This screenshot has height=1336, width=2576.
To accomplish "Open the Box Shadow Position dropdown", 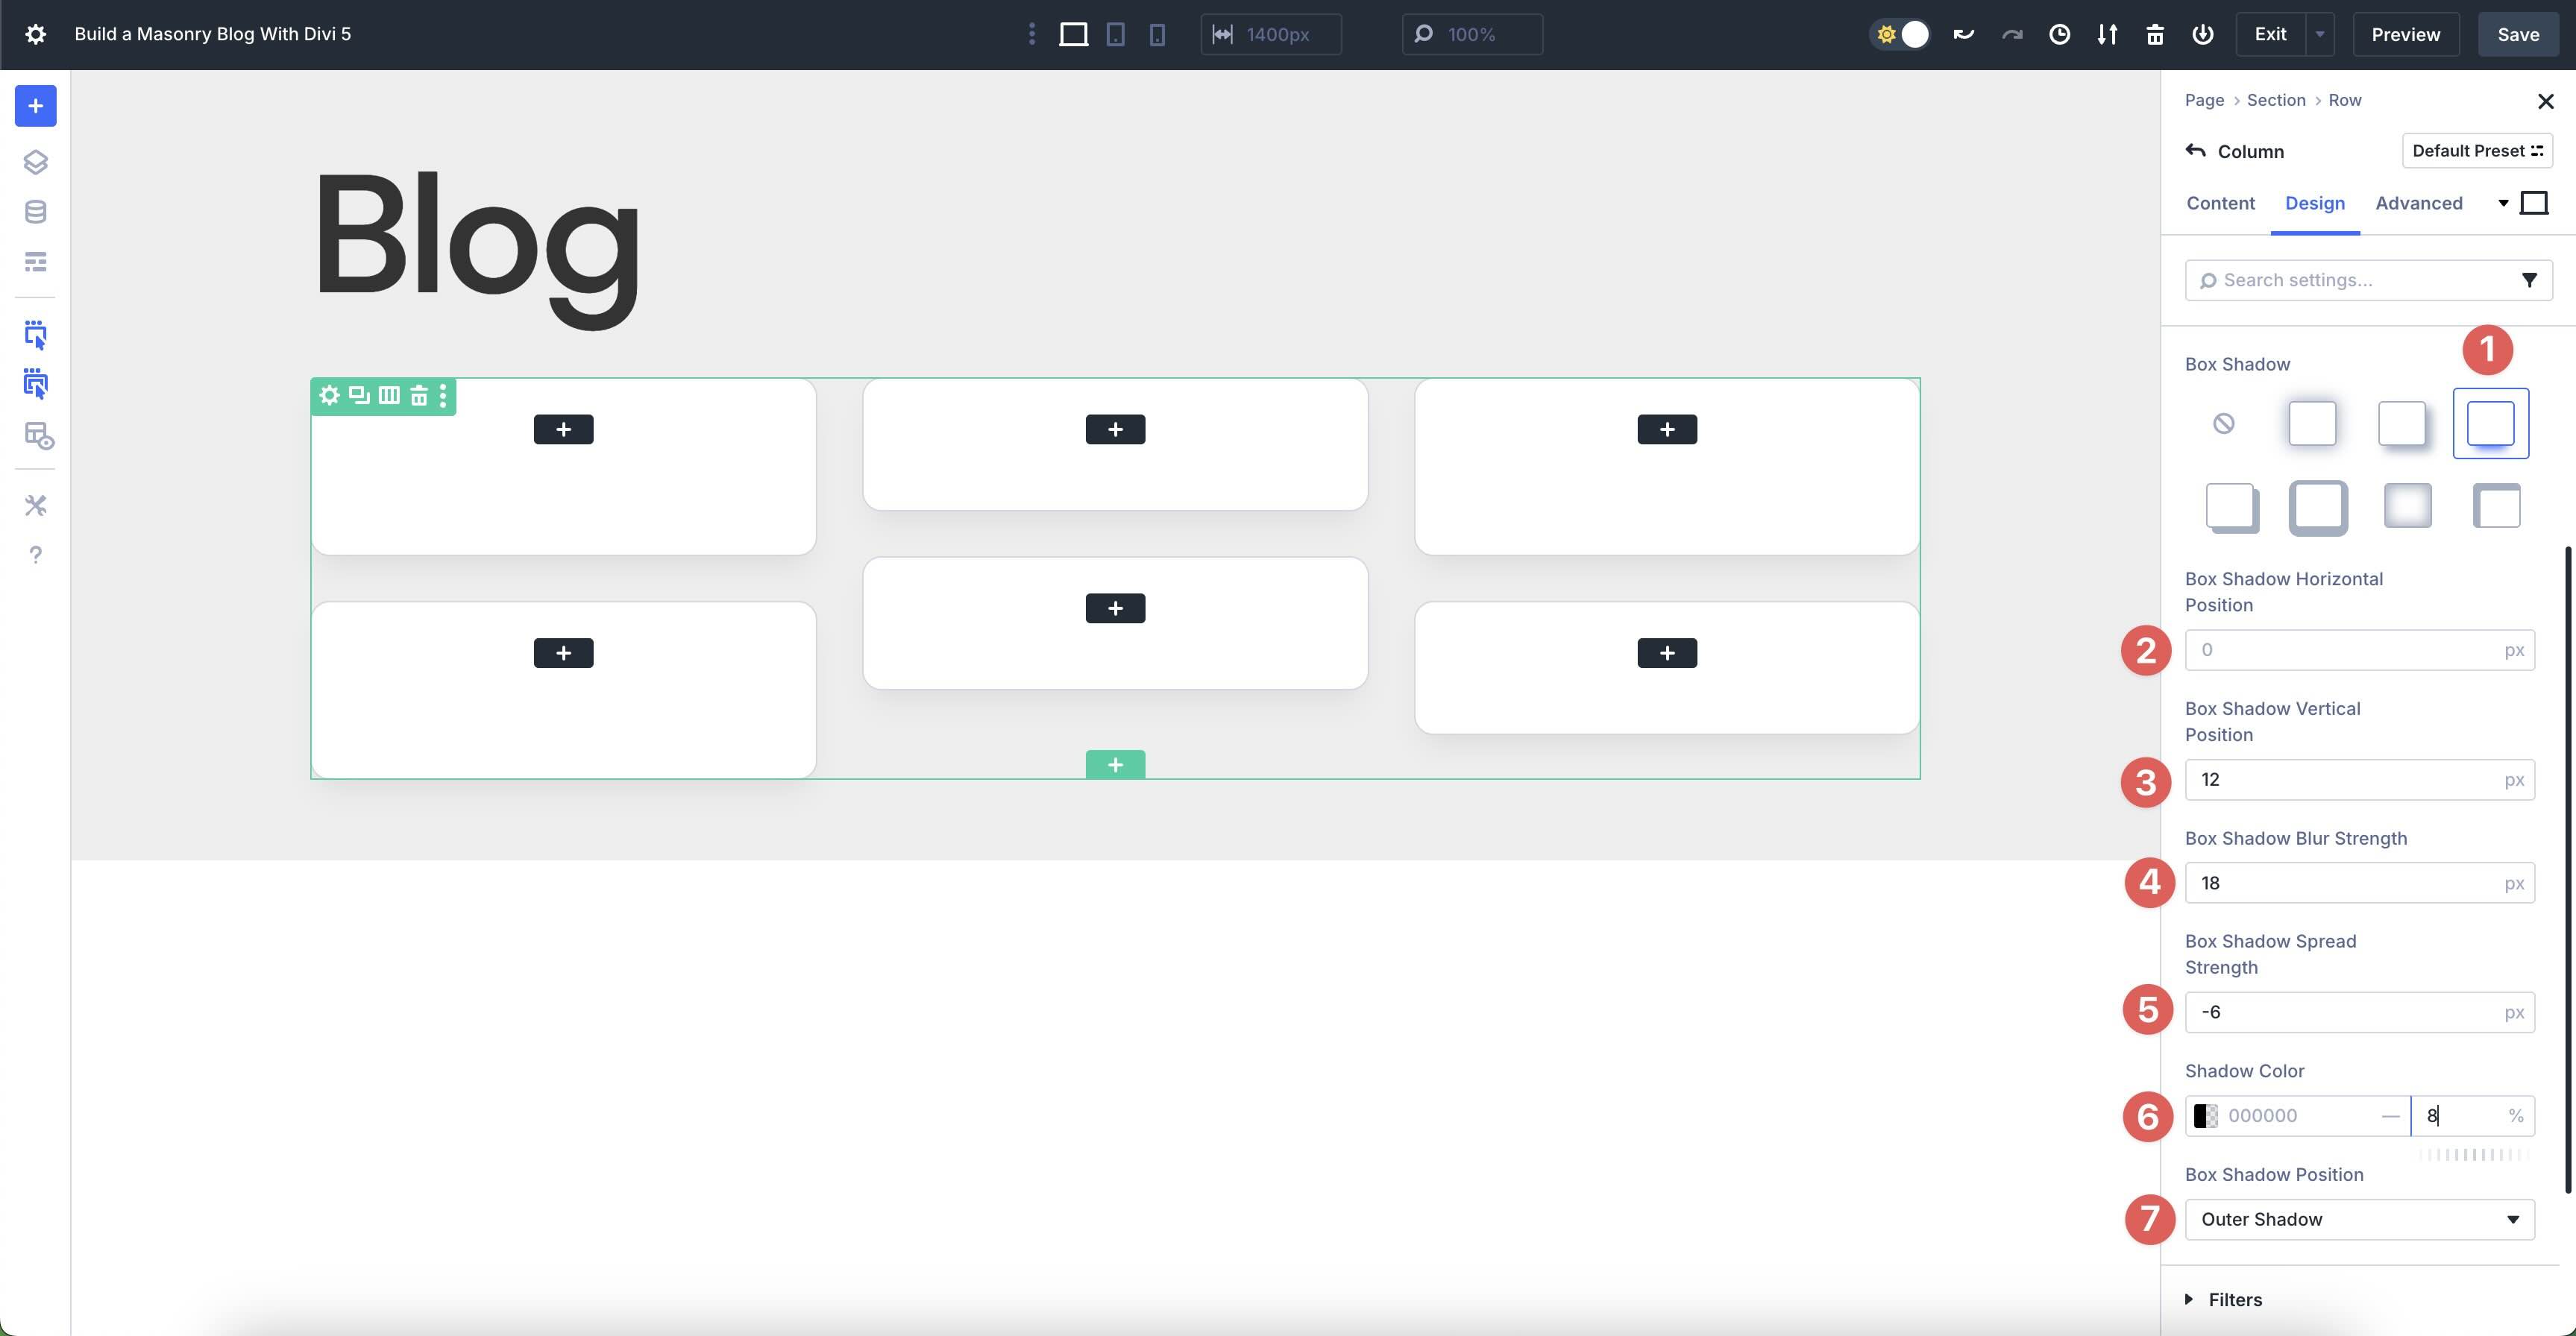I will [x=2359, y=1219].
